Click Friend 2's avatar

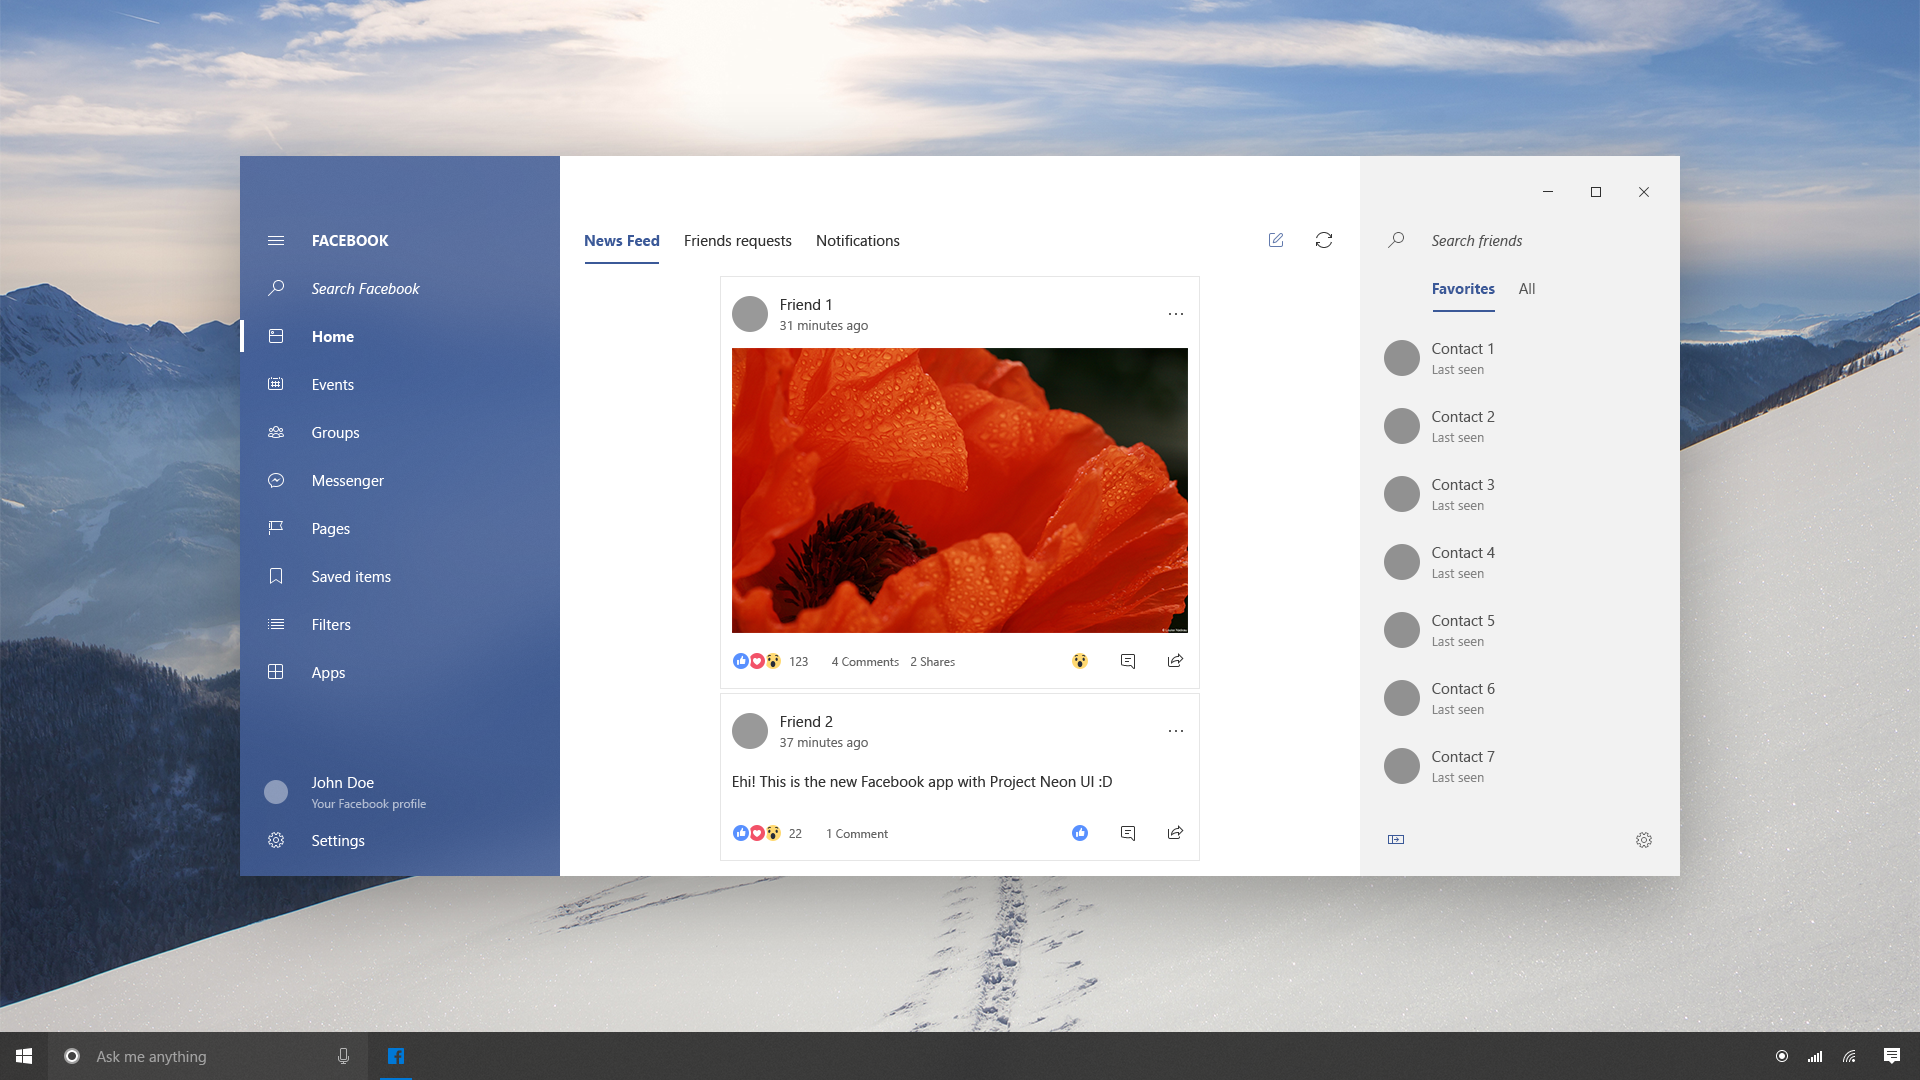[750, 731]
